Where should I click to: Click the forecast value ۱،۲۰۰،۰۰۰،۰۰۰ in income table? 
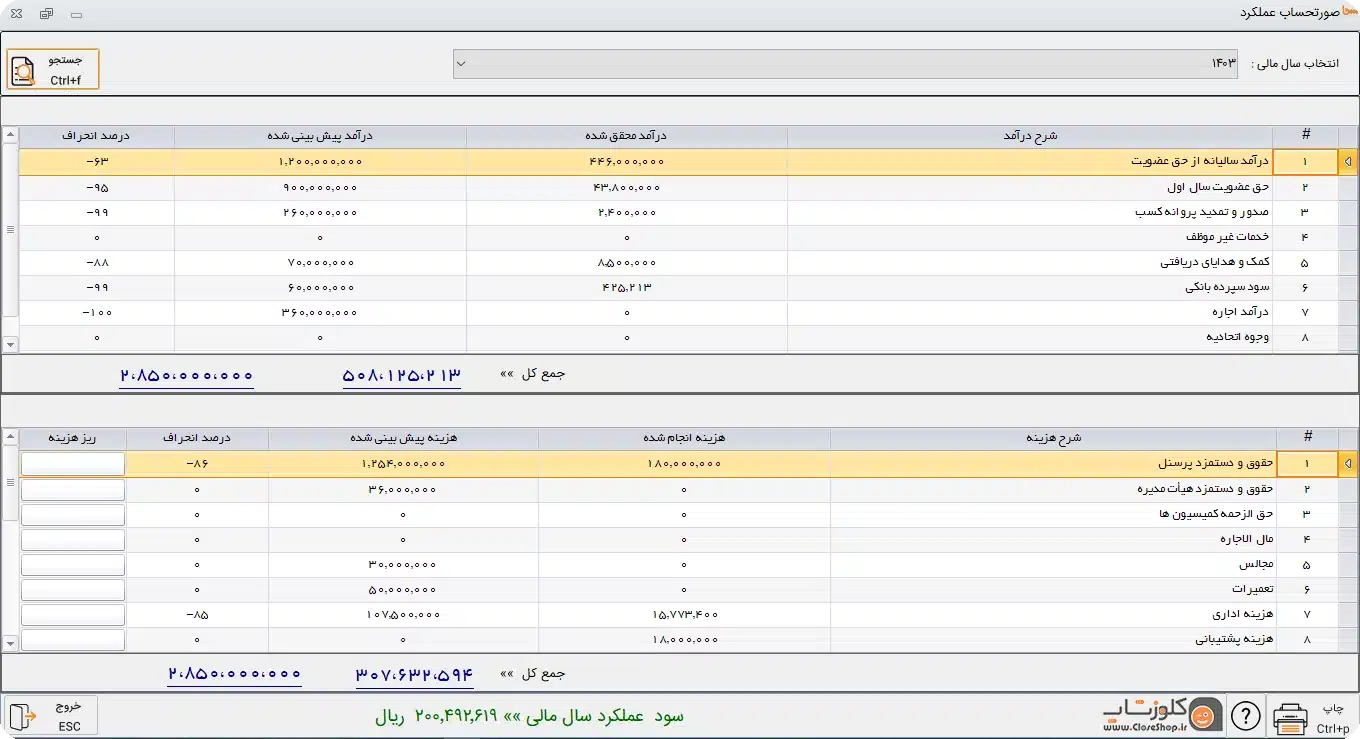tap(320, 162)
